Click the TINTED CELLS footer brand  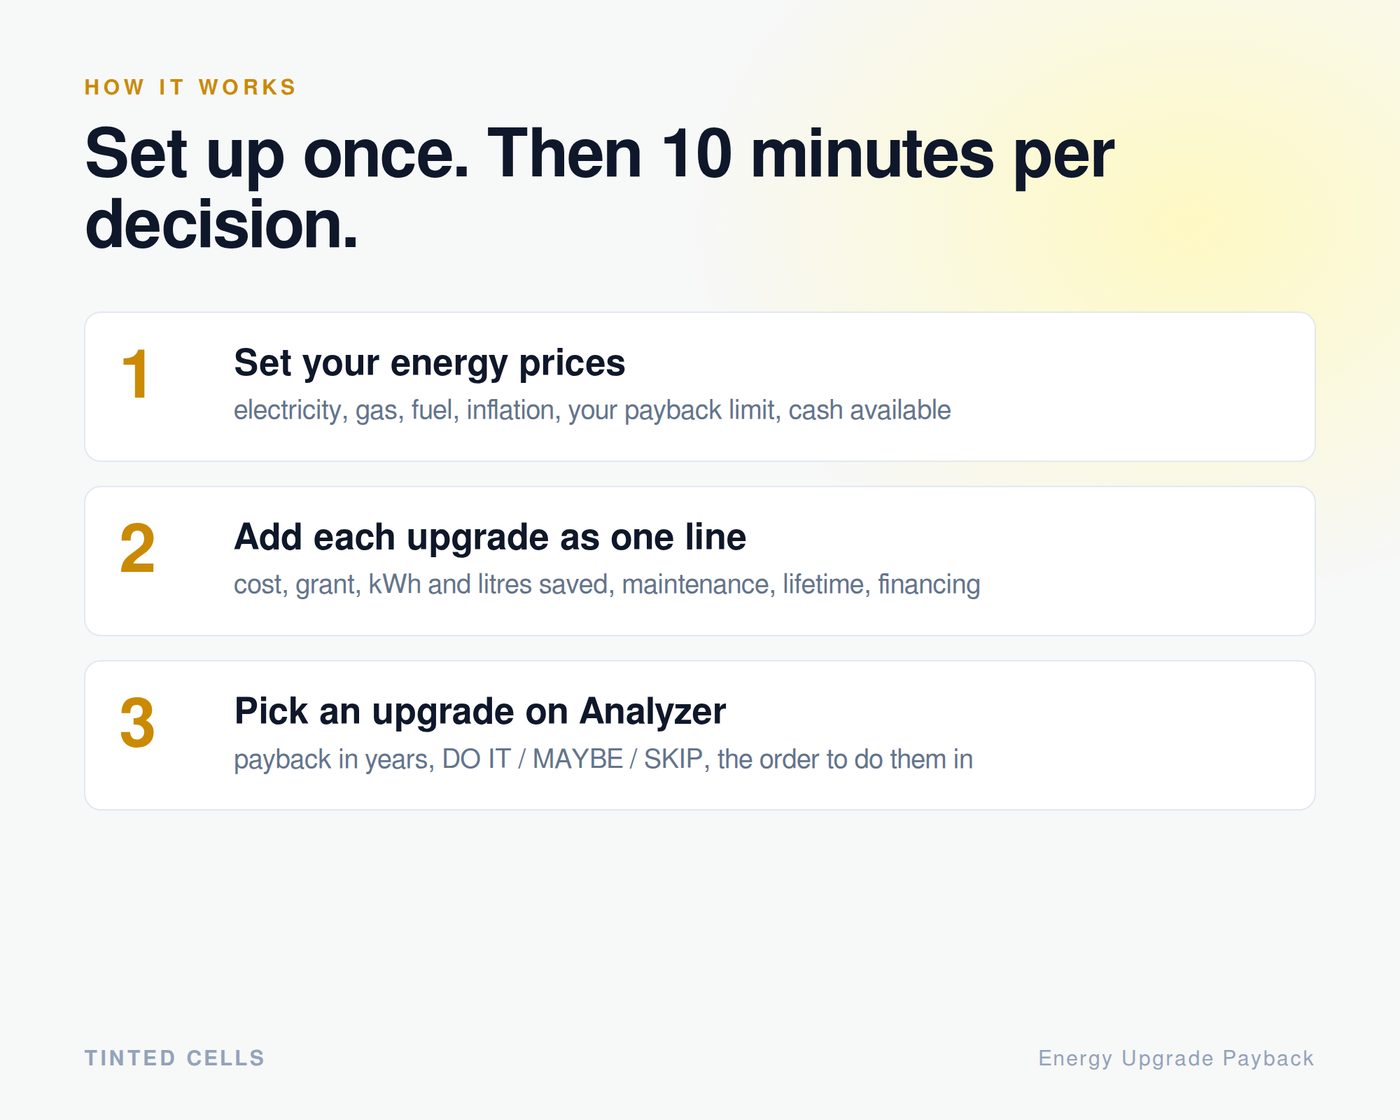coord(175,1058)
